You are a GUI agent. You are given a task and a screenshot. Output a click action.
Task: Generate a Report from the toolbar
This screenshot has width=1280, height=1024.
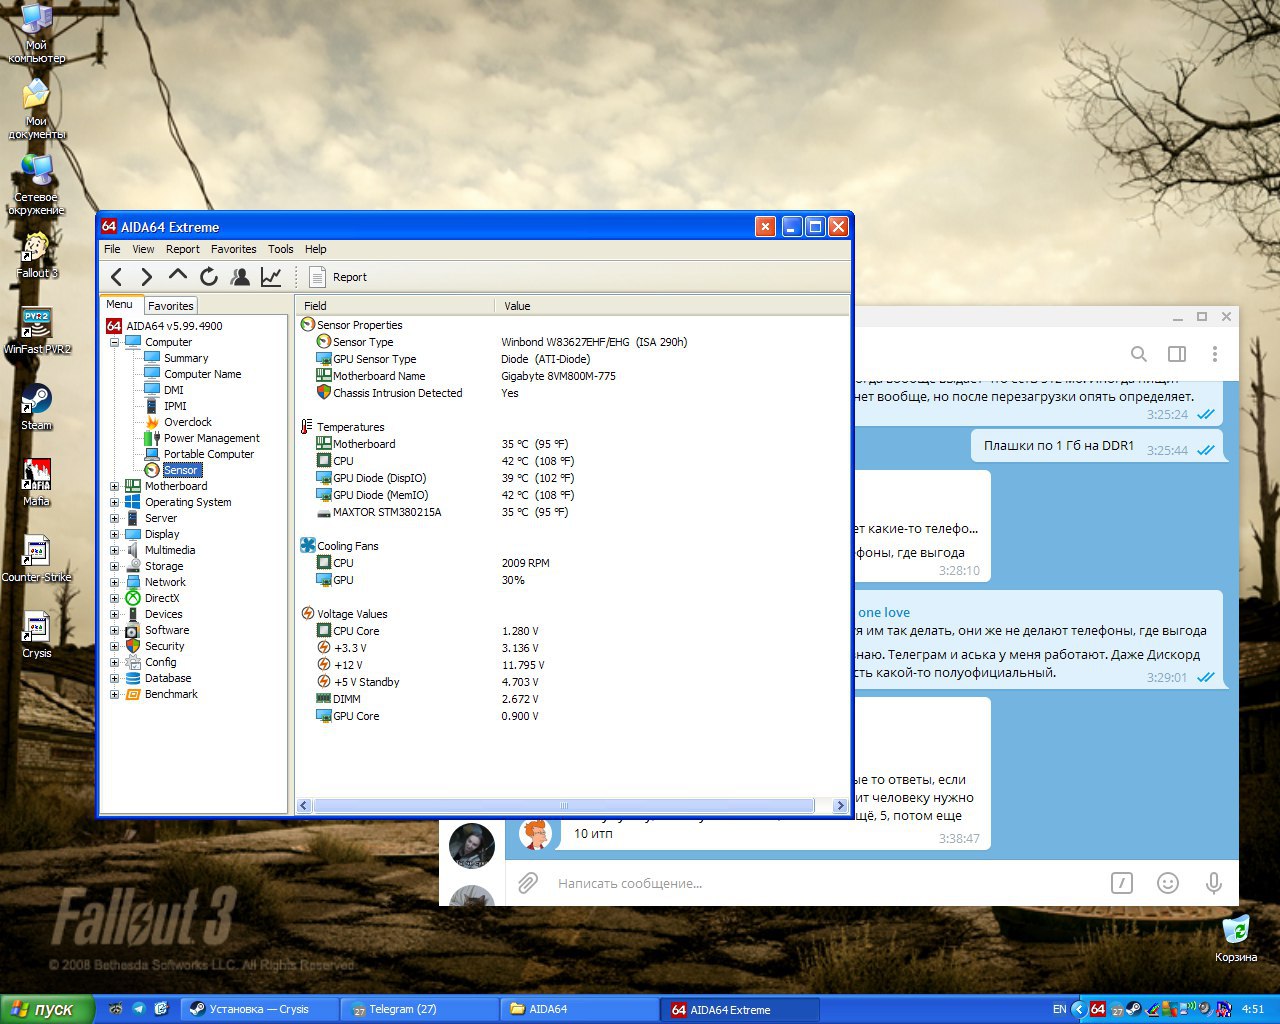(338, 277)
